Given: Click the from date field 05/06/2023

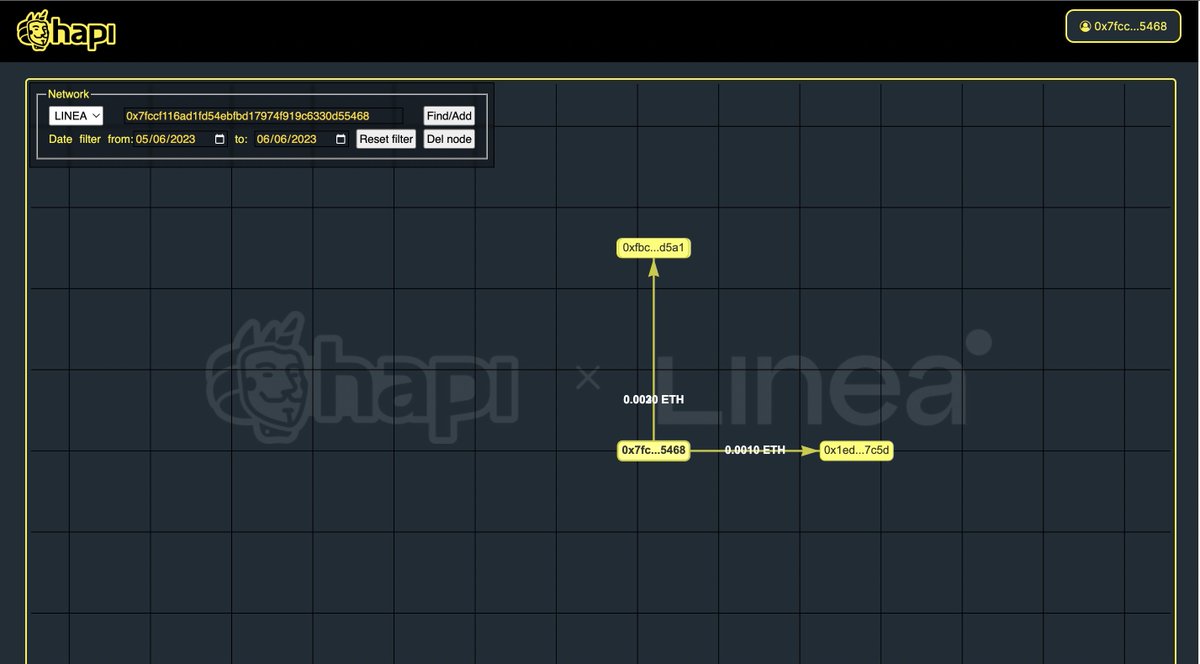Looking at the screenshot, I should click(x=181, y=139).
